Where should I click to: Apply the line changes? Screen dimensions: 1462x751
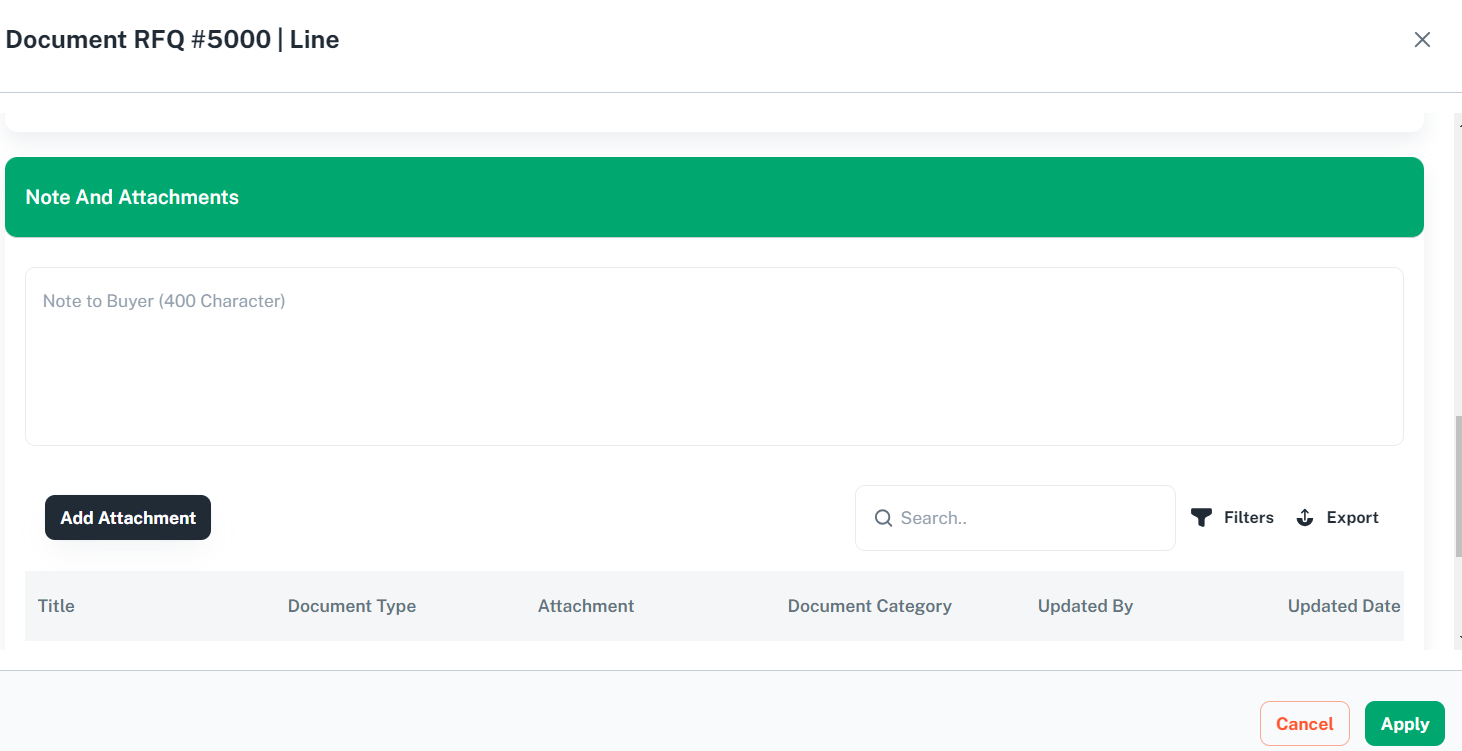(1404, 724)
